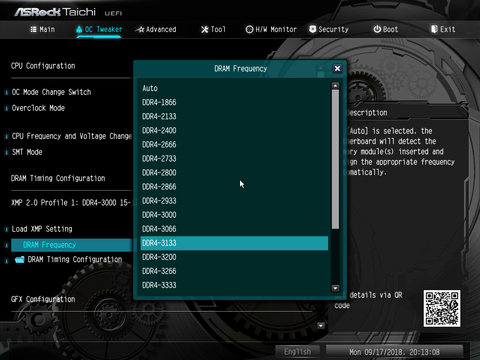Click the date and time display
The width and height of the screenshot is (480, 360).
click(394, 352)
